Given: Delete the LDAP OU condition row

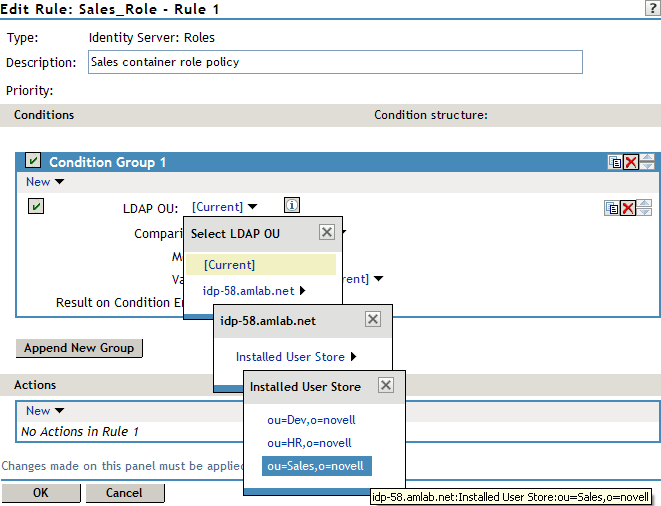Looking at the screenshot, I should (628, 208).
